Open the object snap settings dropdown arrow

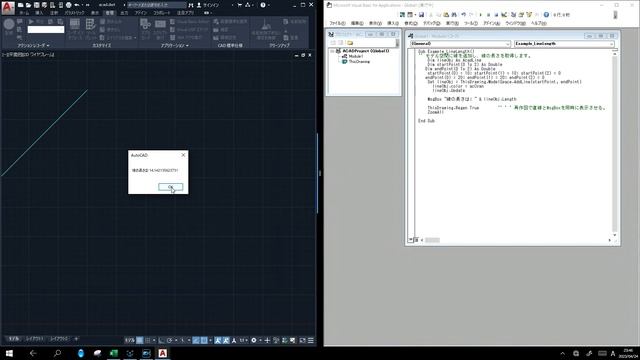(x=210, y=340)
